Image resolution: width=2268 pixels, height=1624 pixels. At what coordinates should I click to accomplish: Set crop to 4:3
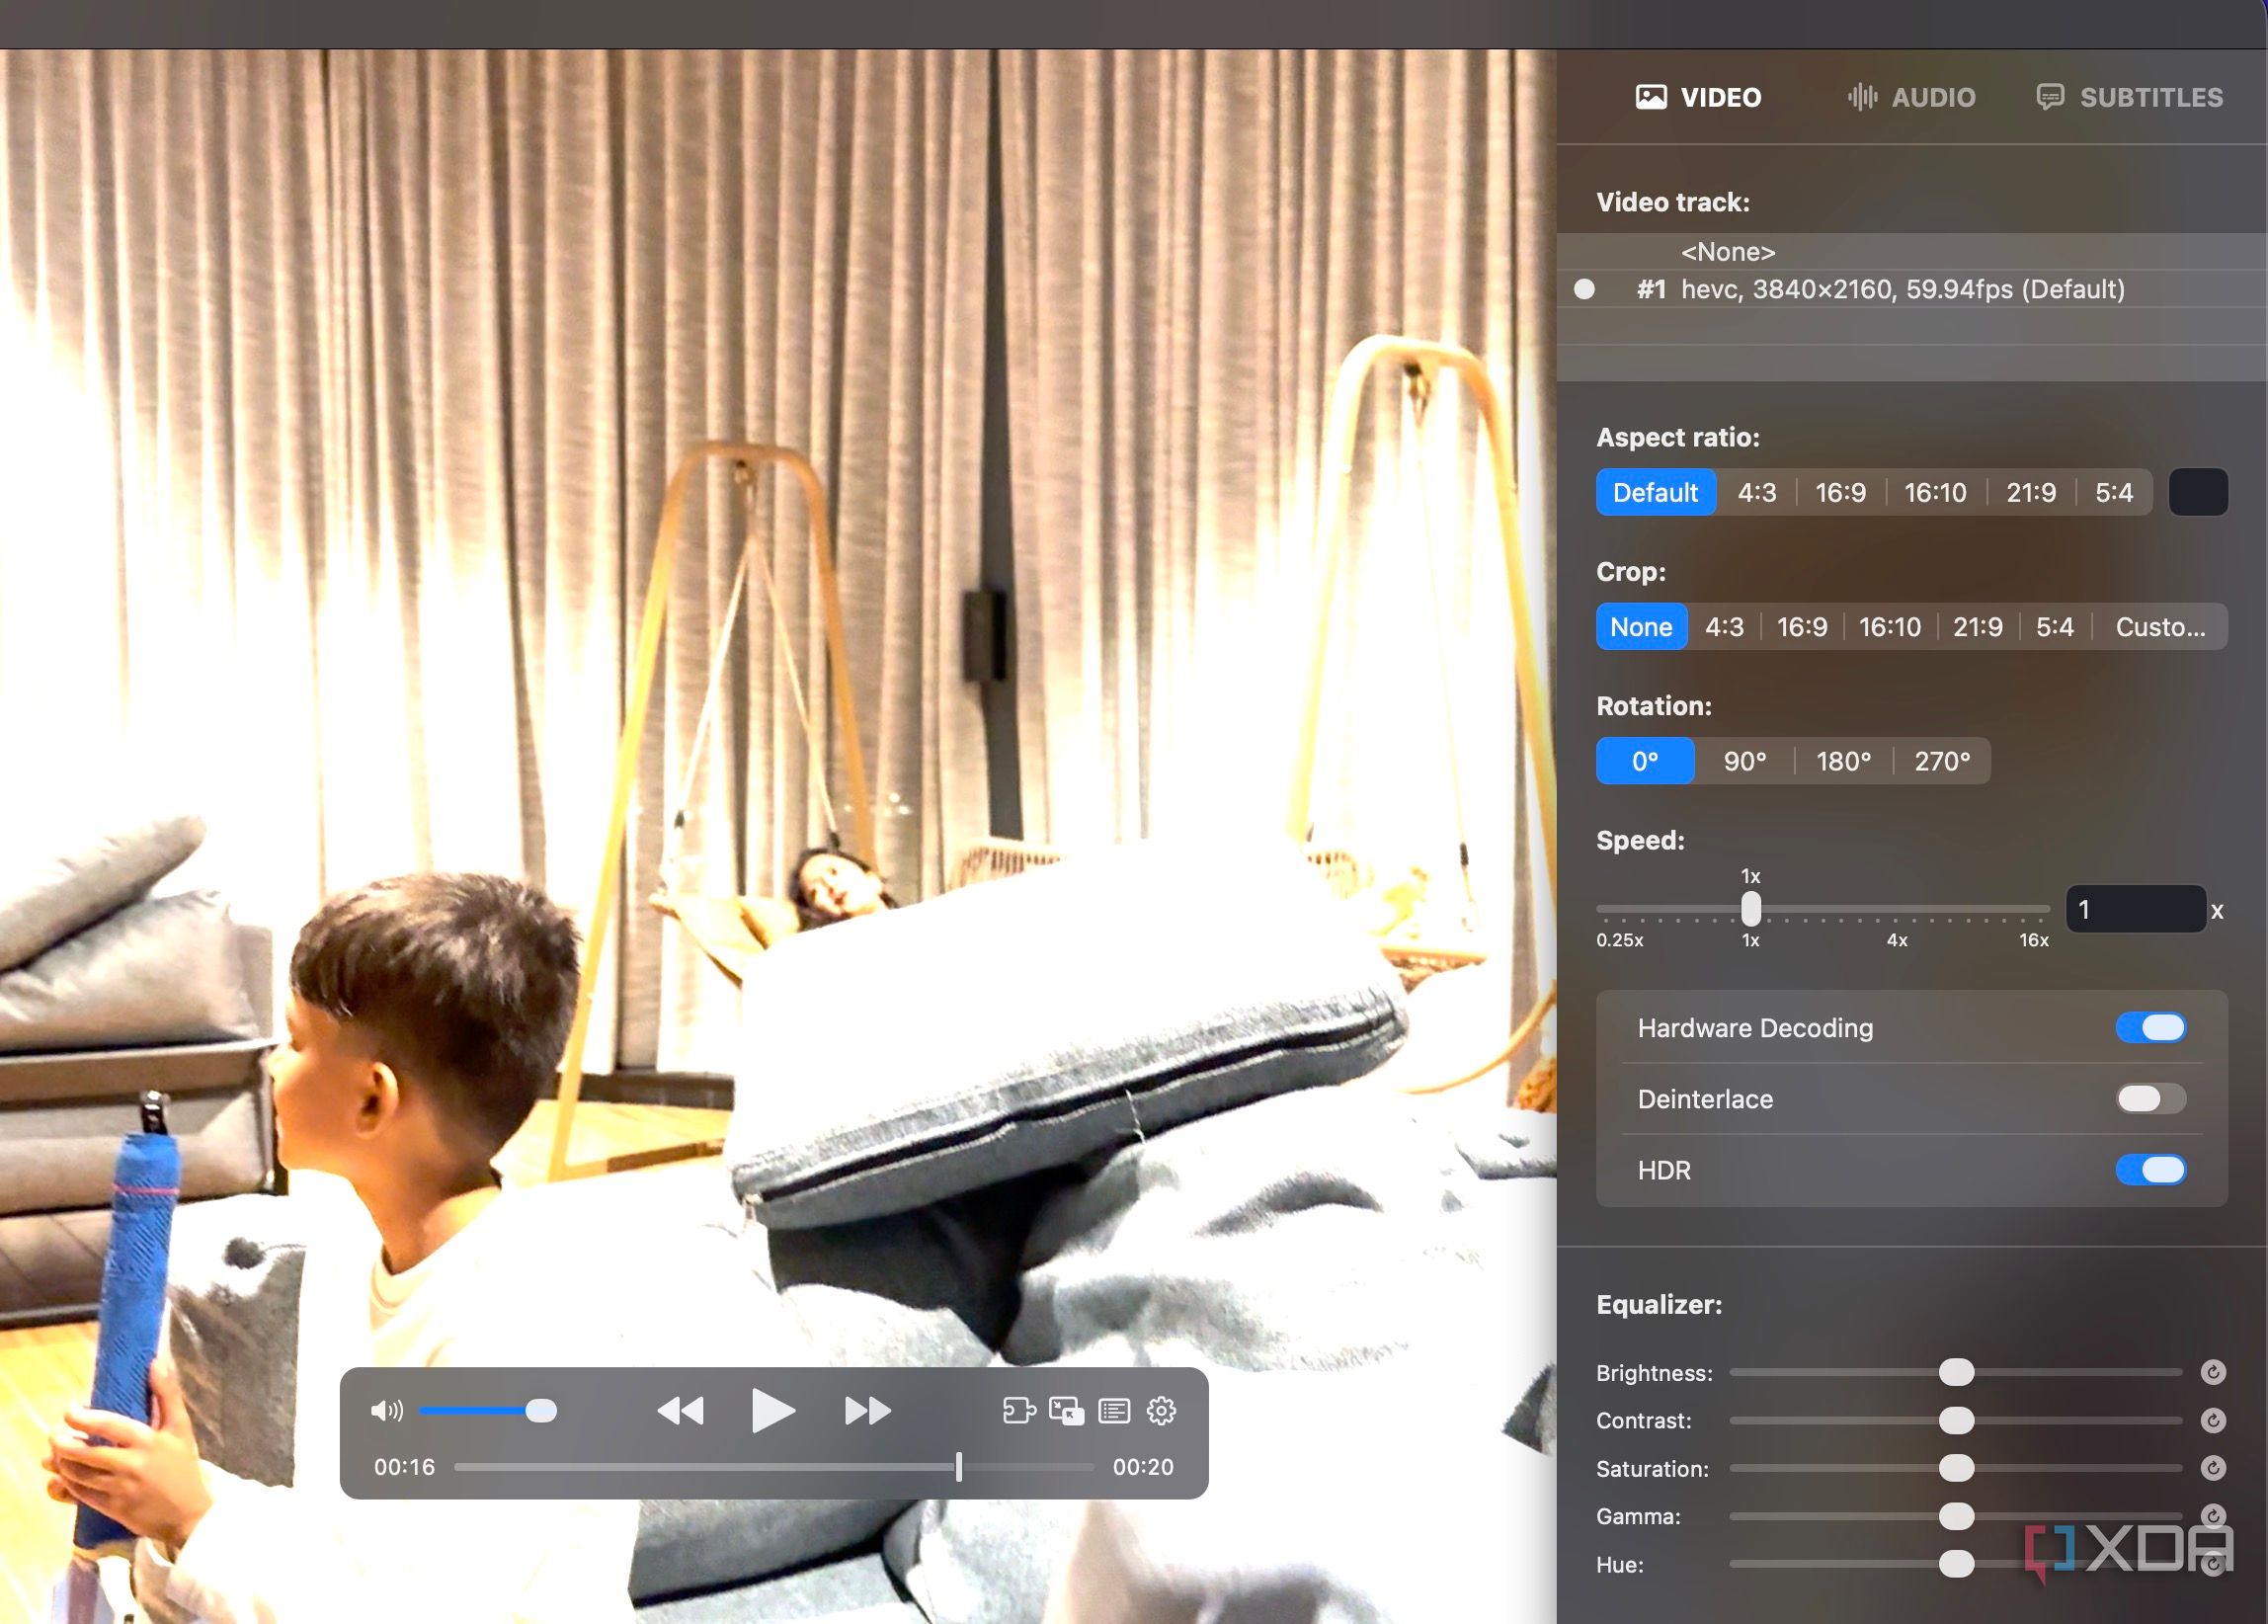(x=1724, y=627)
